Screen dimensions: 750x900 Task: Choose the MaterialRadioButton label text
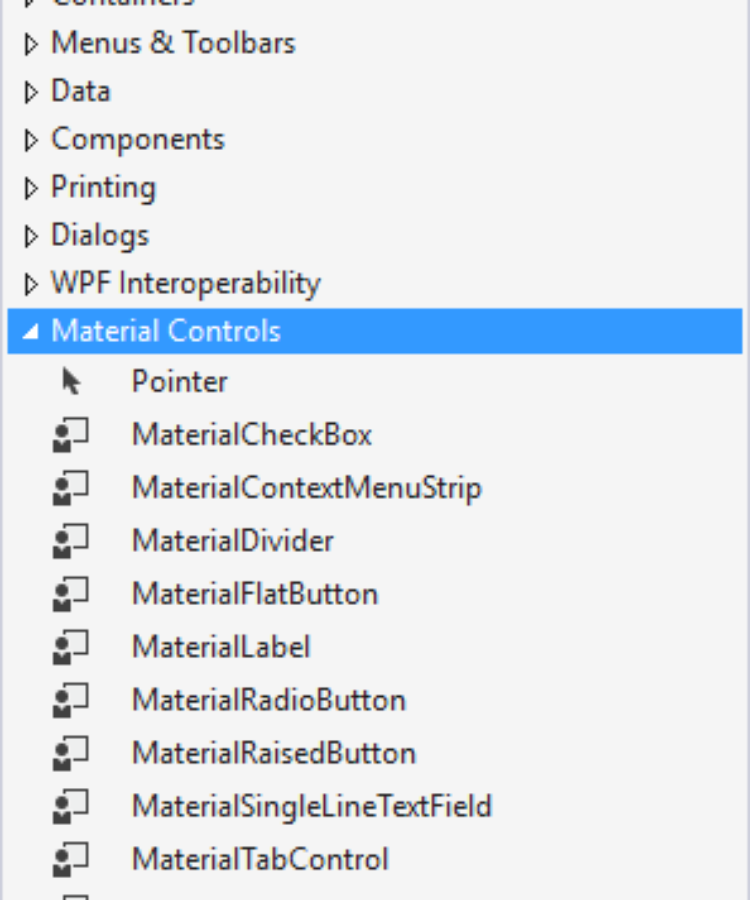[x=268, y=700]
